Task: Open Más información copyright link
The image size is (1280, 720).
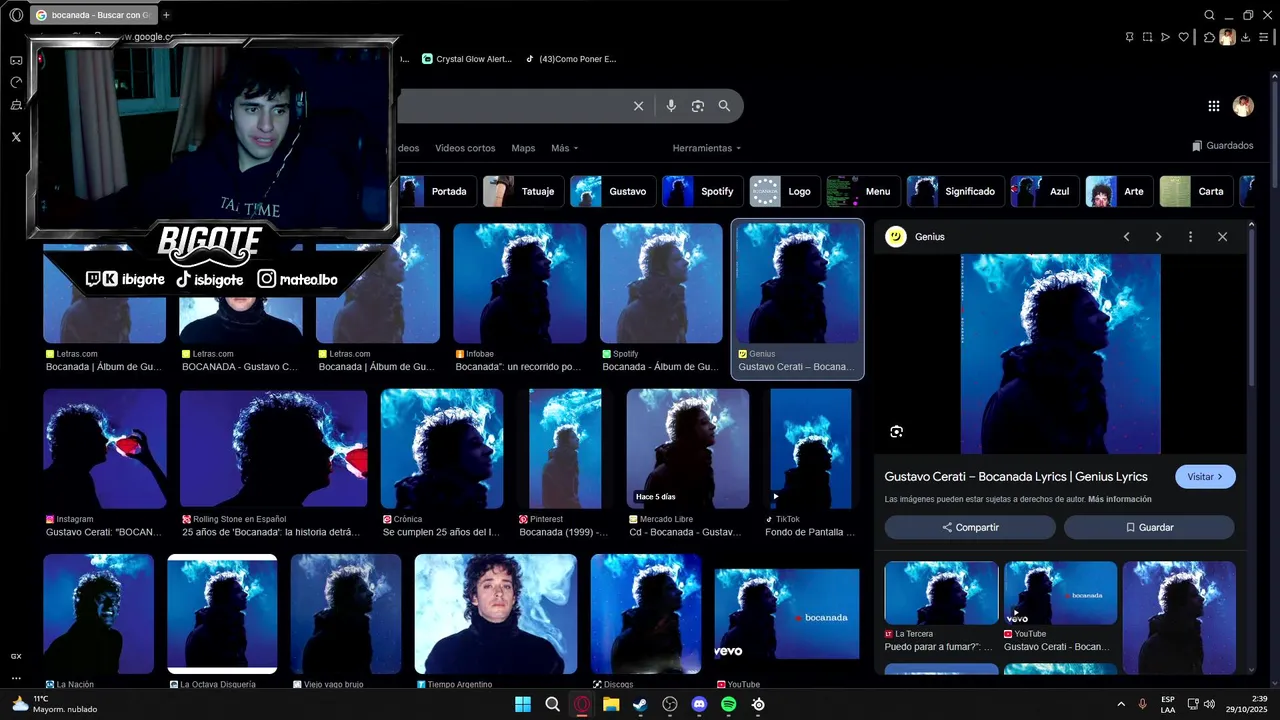Action: [x=1120, y=499]
